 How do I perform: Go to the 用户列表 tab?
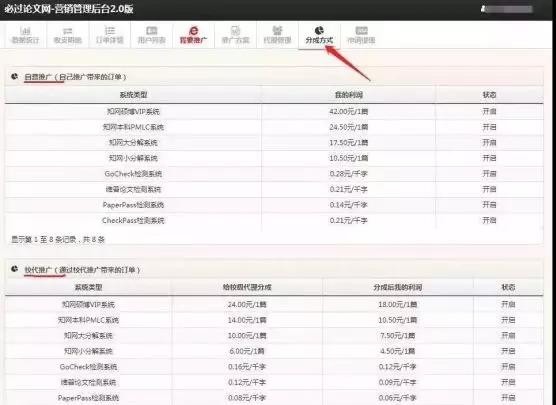pyautogui.click(x=151, y=35)
